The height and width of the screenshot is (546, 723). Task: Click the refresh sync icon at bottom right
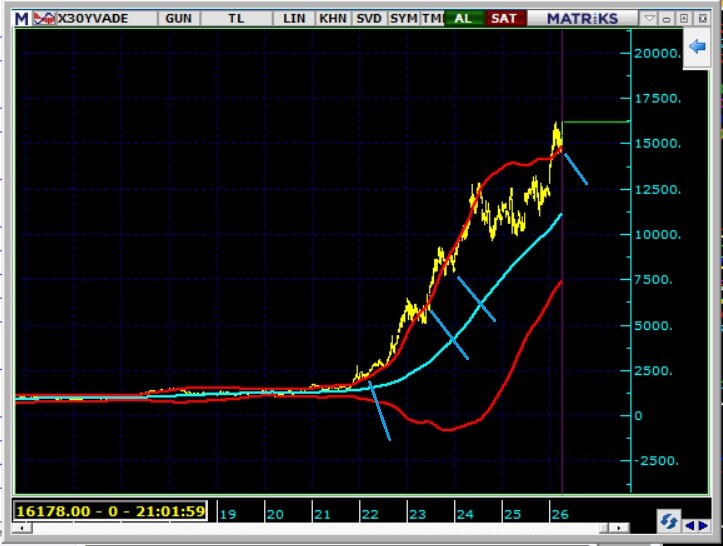point(668,521)
